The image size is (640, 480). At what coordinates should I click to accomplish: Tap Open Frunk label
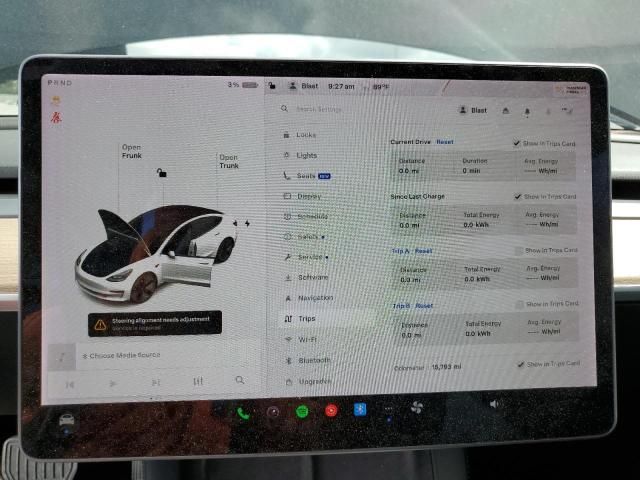[132, 151]
